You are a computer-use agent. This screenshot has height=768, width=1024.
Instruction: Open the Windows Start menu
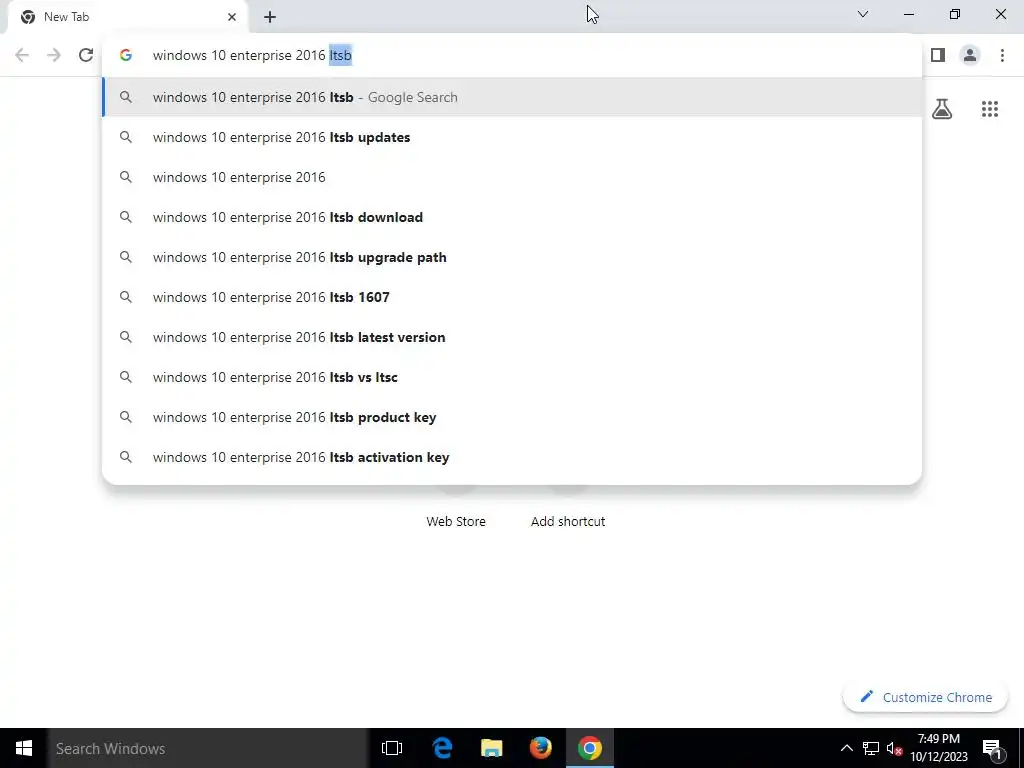pyautogui.click(x=24, y=748)
